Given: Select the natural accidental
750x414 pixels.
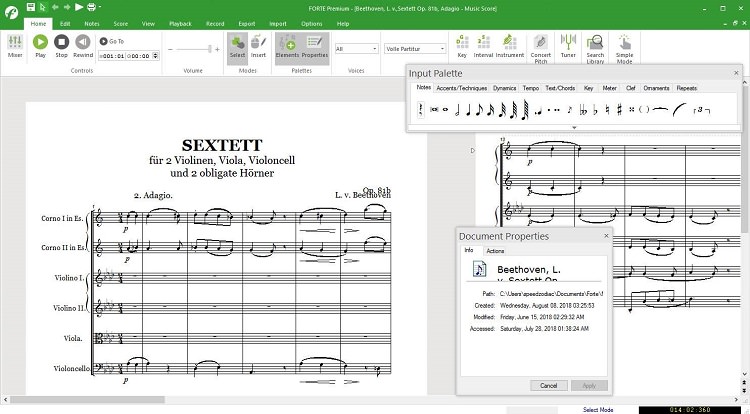Looking at the screenshot, I should (607, 110).
